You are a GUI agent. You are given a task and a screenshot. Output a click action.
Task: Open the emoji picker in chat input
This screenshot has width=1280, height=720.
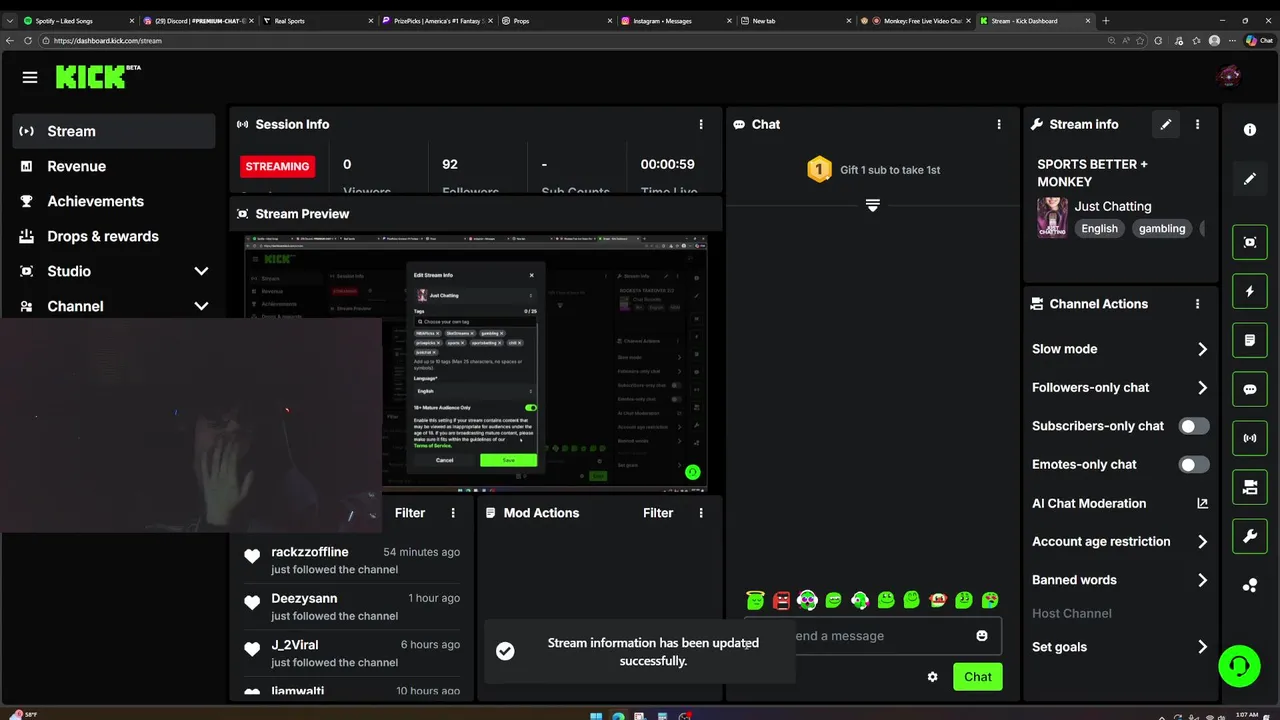(982, 636)
